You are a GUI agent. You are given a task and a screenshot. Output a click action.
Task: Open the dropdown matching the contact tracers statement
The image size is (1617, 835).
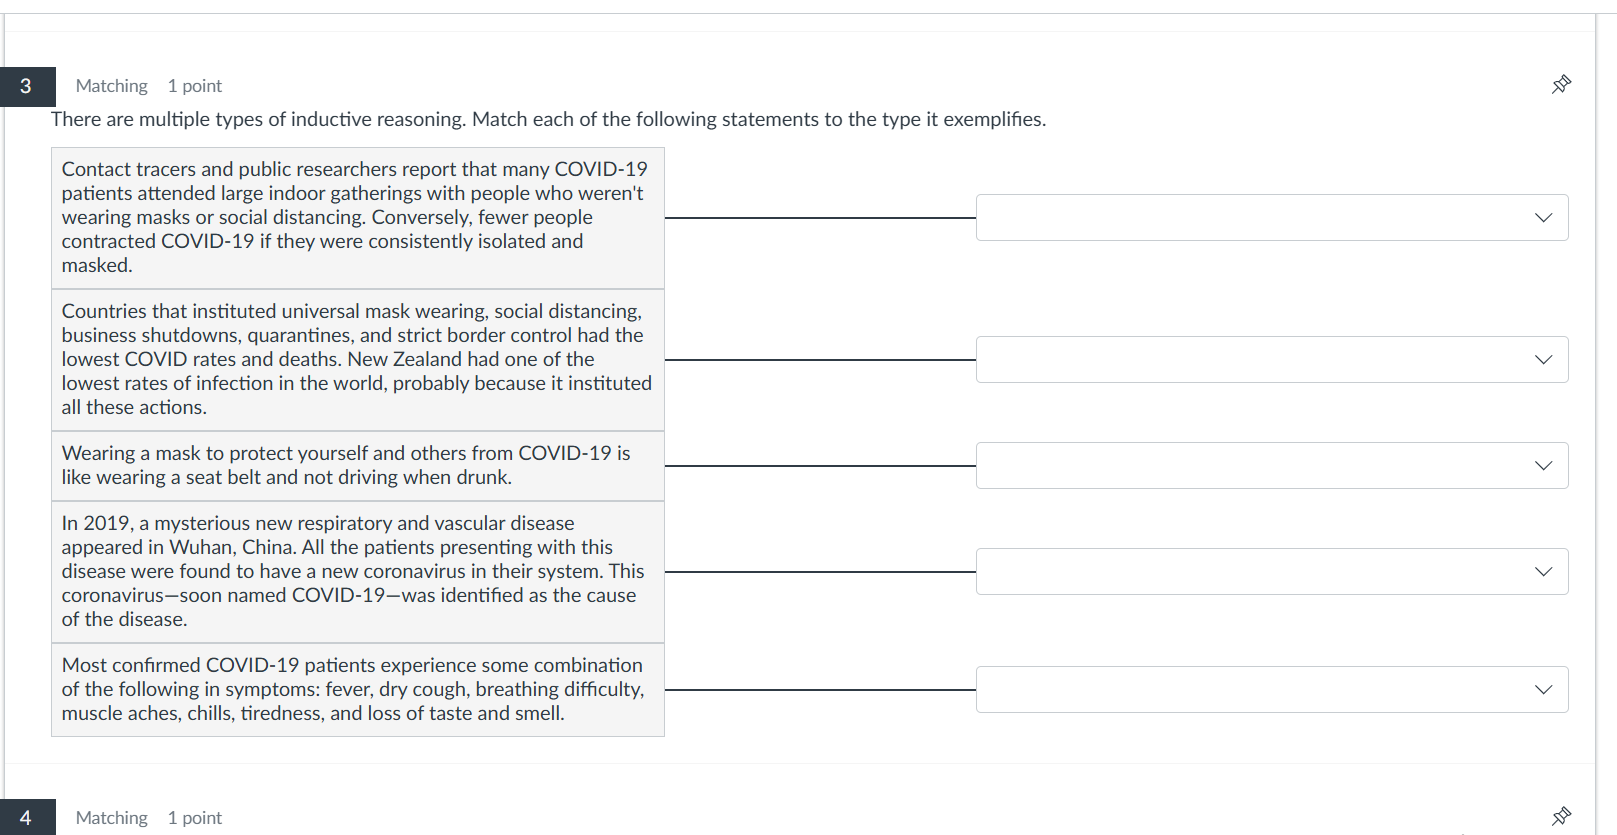click(1270, 217)
